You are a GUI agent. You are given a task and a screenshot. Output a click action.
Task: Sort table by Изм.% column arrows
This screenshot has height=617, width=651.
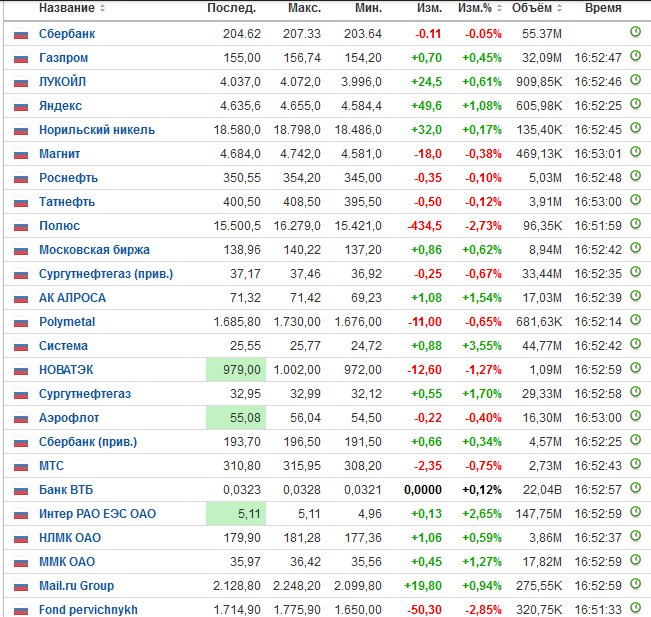tap(499, 8)
